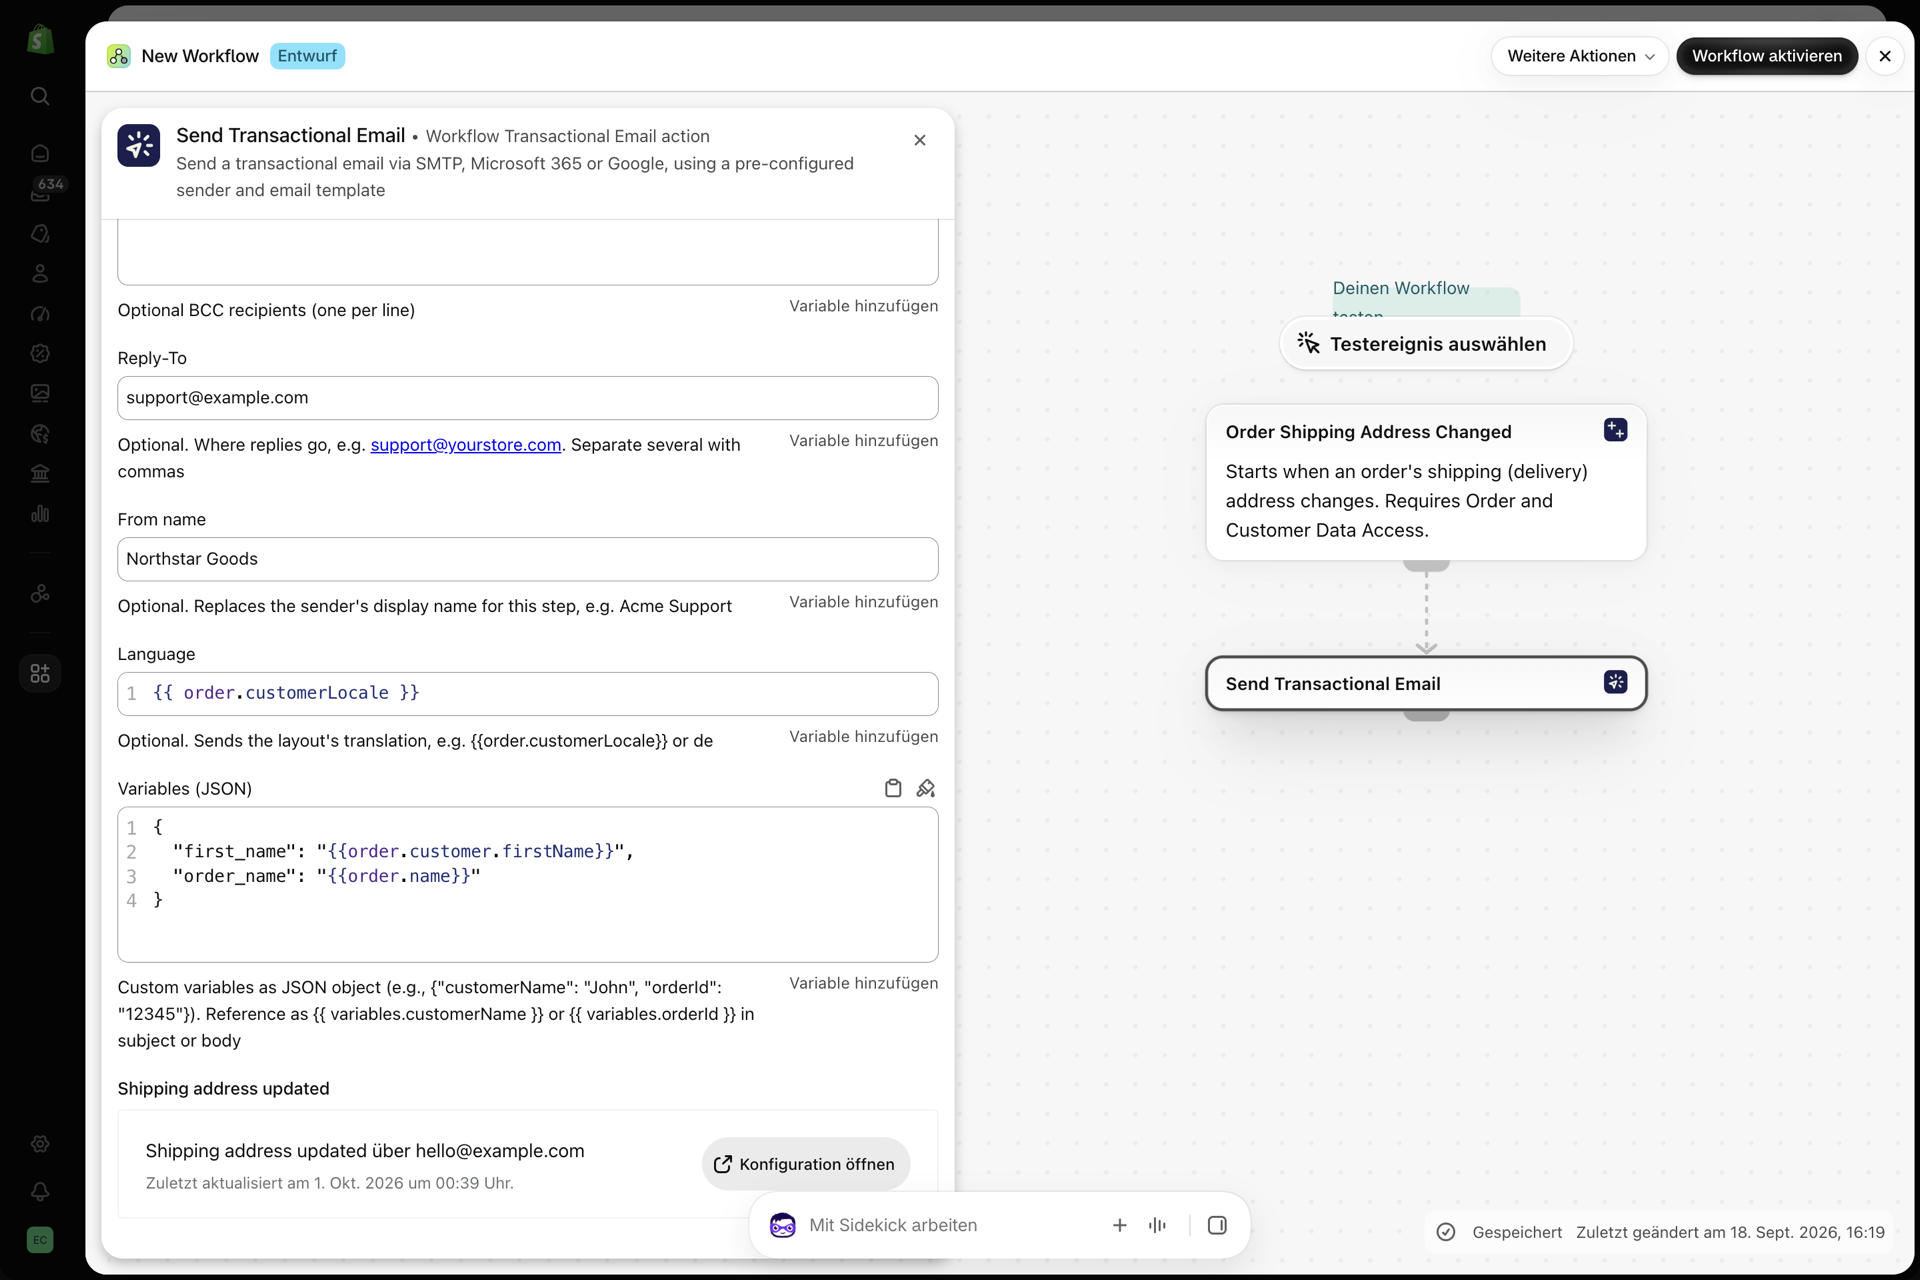
Task: Click Variable hinzufügen under Reply-To field
Action: pyautogui.click(x=863, y=441)
